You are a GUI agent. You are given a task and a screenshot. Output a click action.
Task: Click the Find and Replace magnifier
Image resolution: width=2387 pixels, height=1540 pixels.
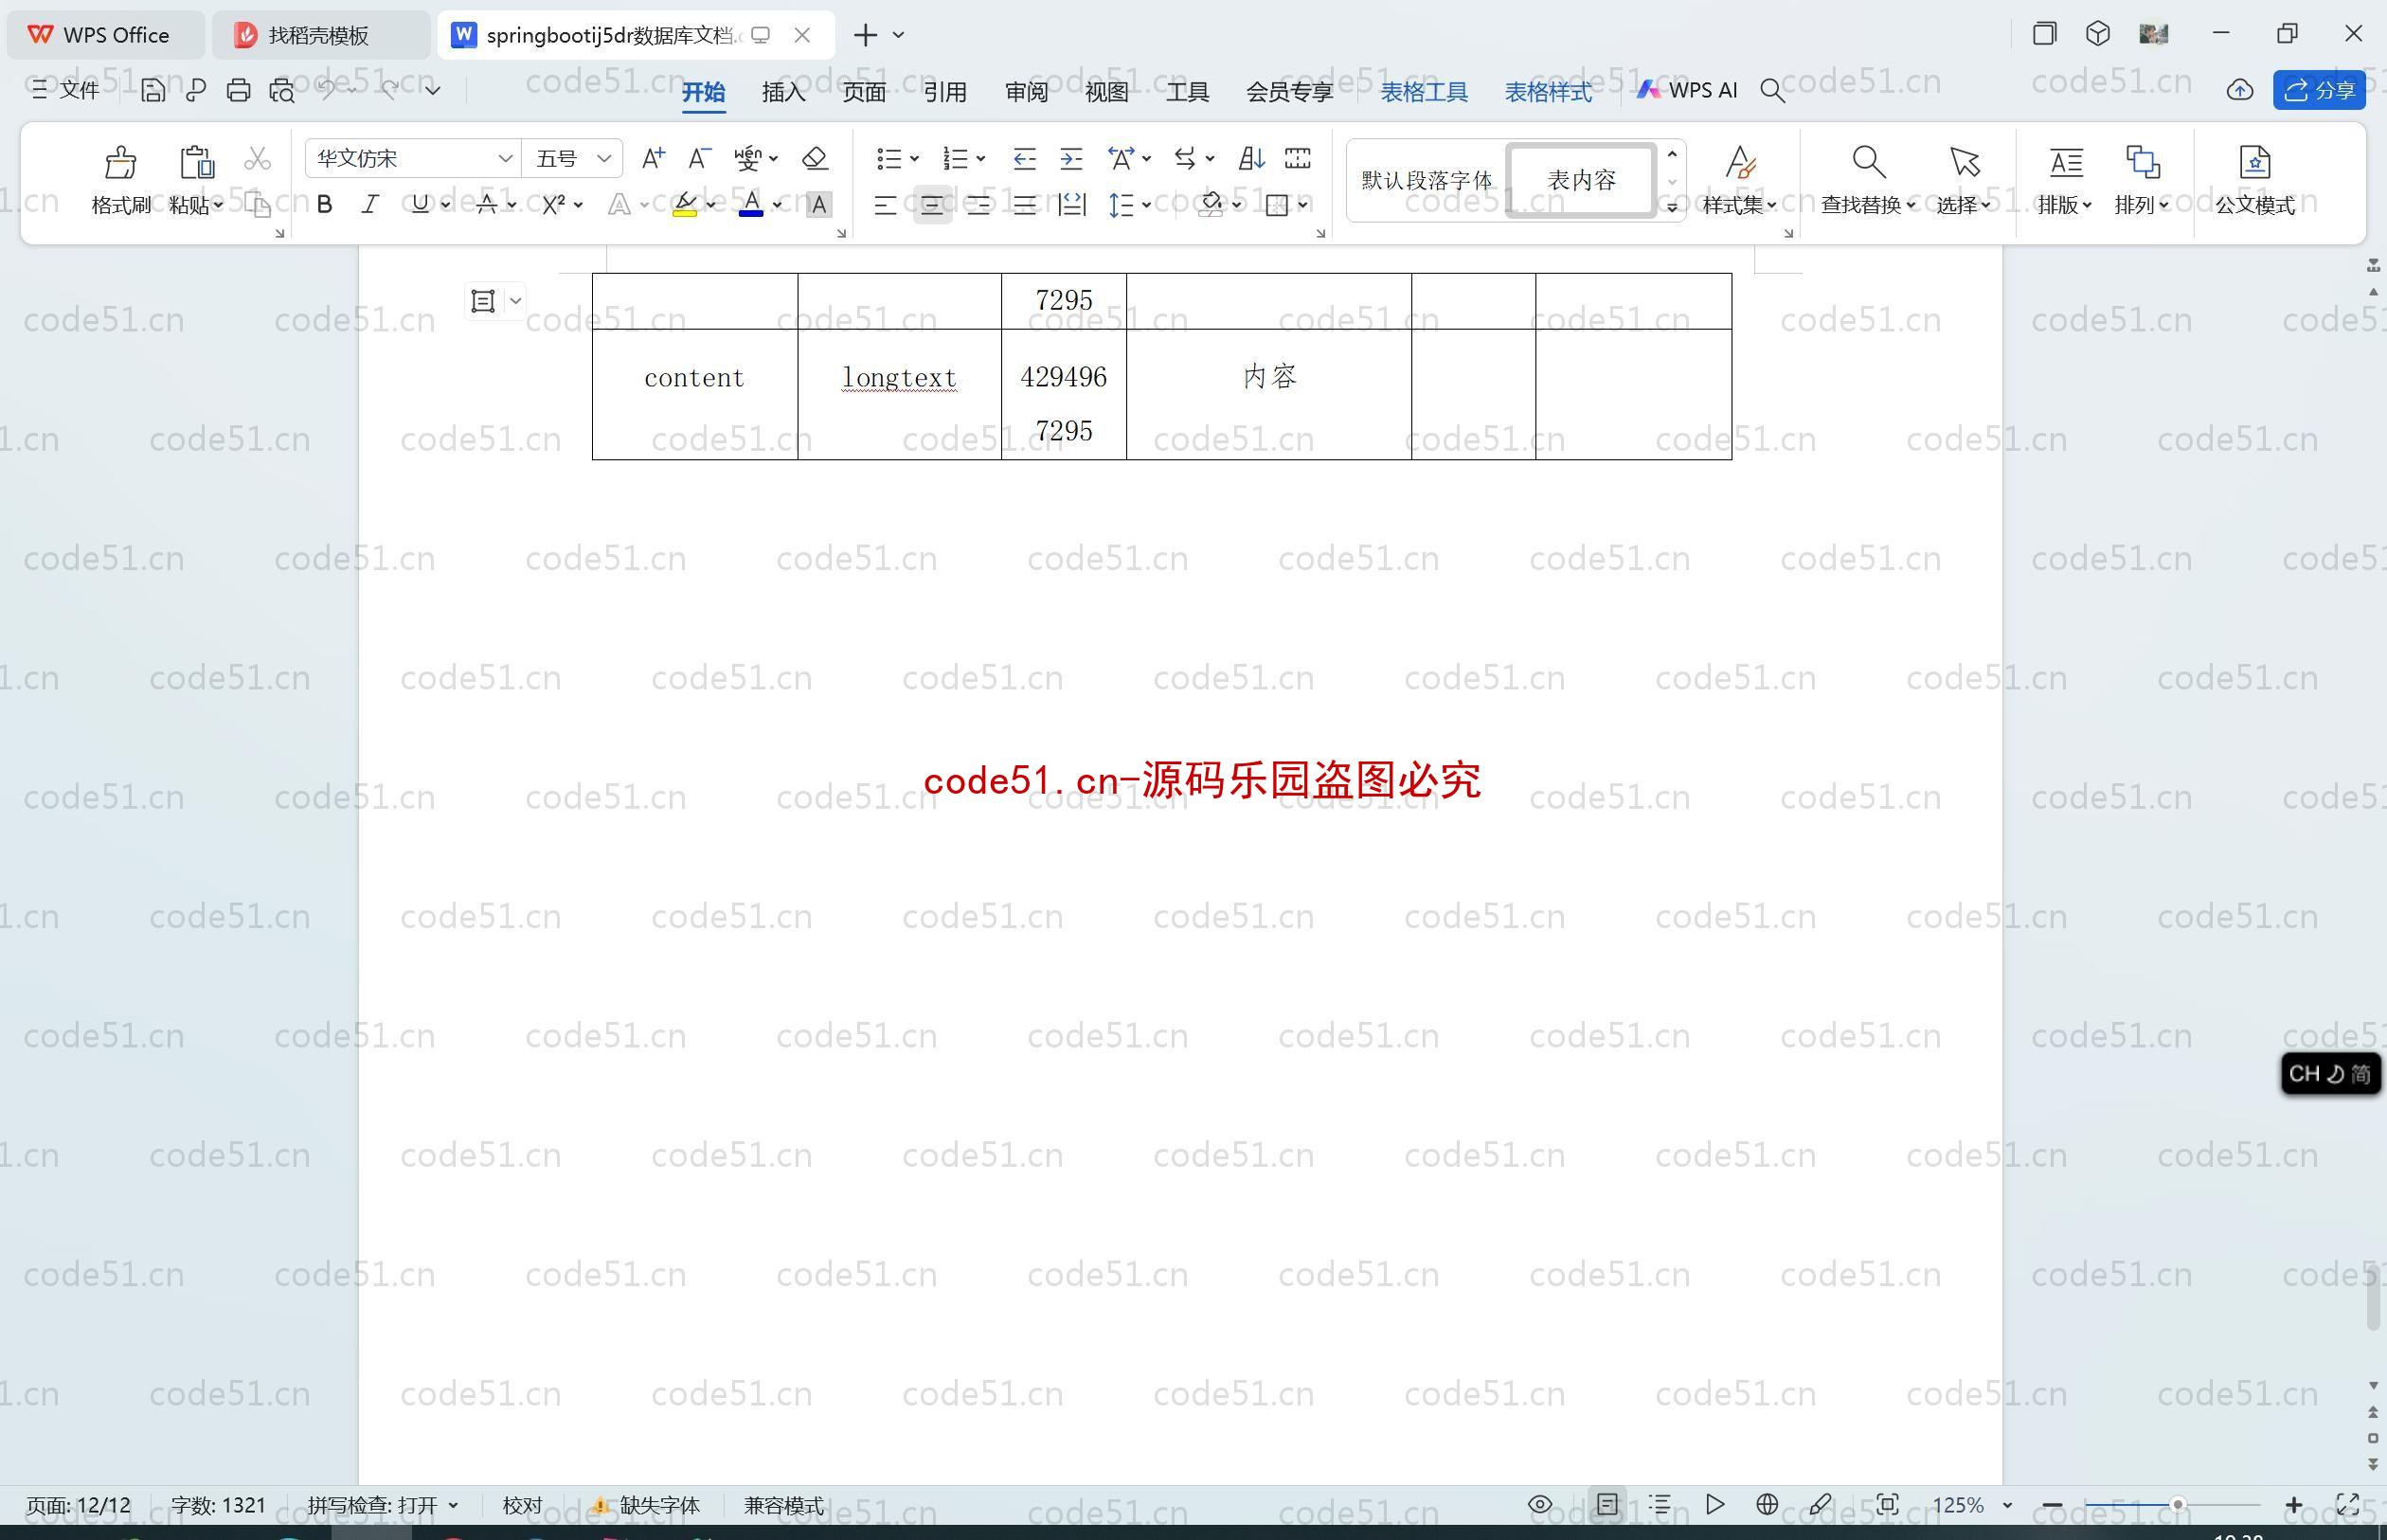1868,161
